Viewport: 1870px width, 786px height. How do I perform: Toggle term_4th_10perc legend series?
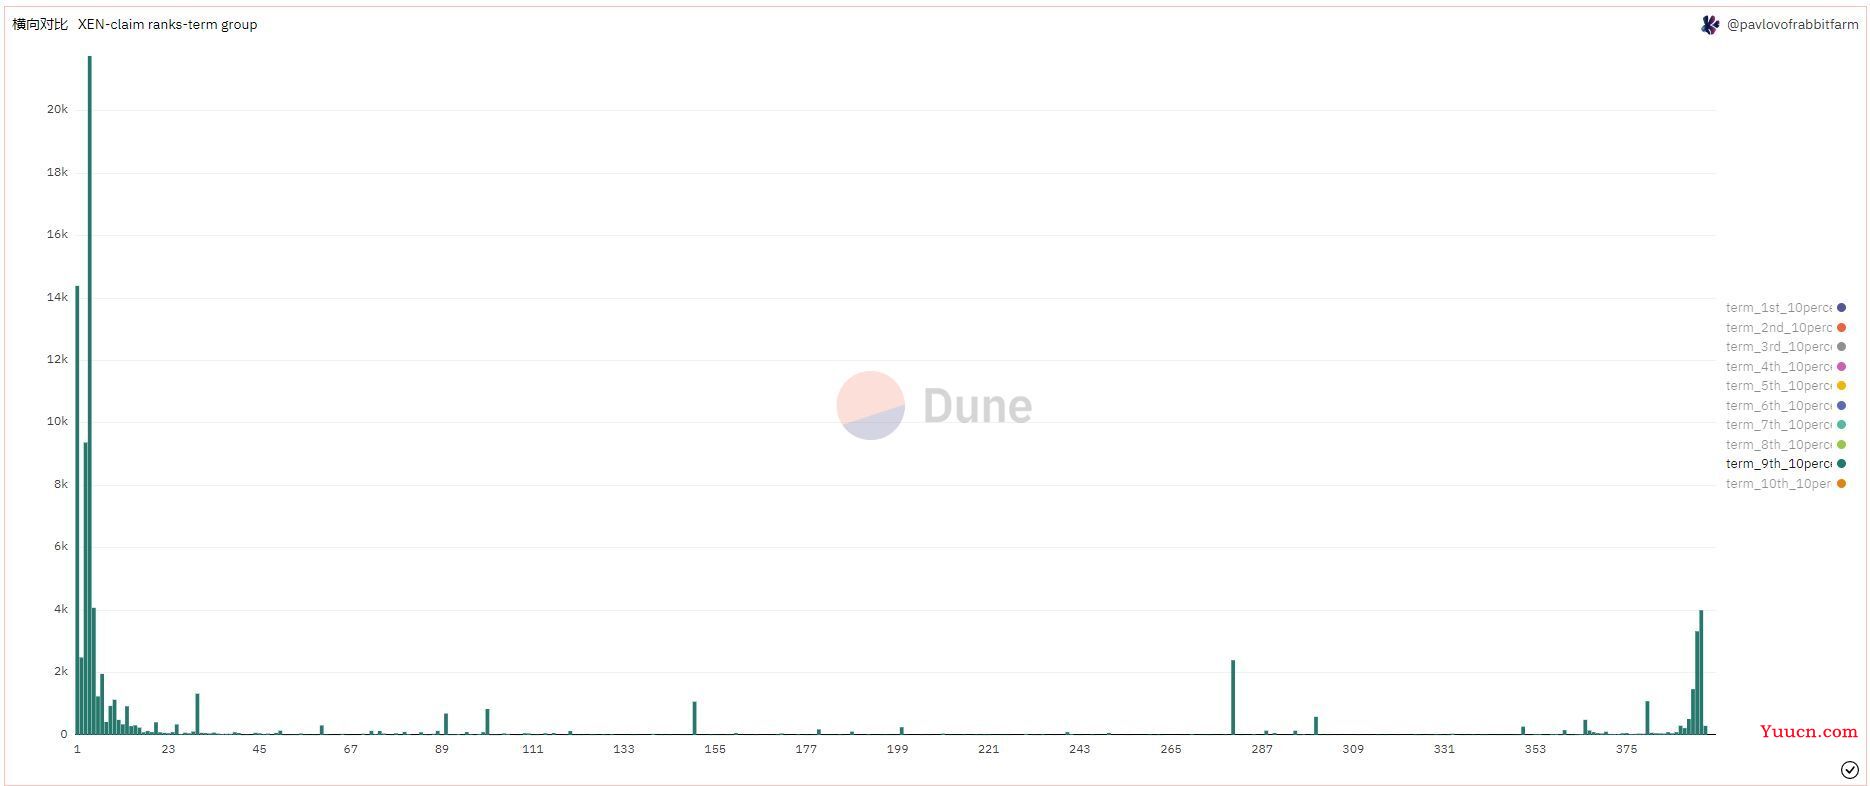click(1785, 367)
